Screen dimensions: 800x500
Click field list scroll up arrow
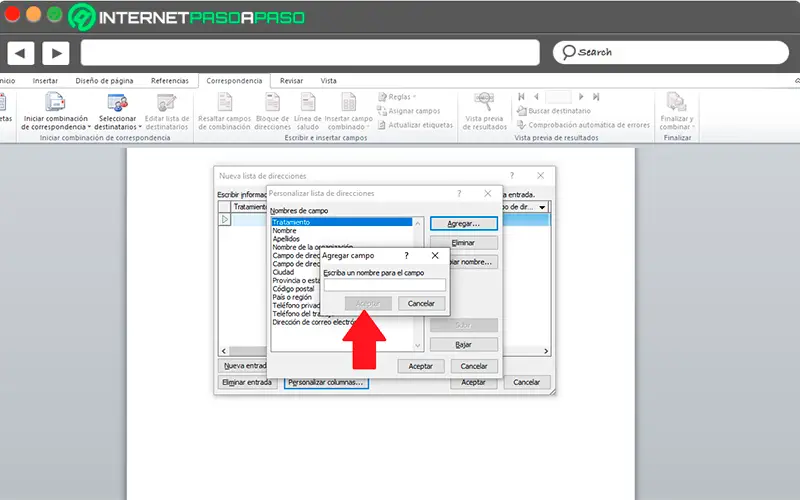coord(418,223)
